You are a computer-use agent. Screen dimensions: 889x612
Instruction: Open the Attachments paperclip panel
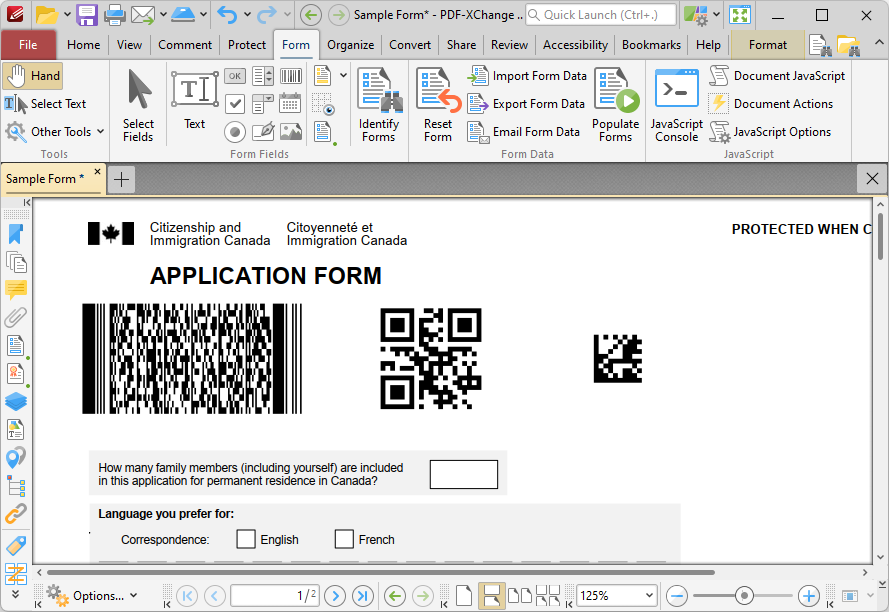click(x=15, y=317)
